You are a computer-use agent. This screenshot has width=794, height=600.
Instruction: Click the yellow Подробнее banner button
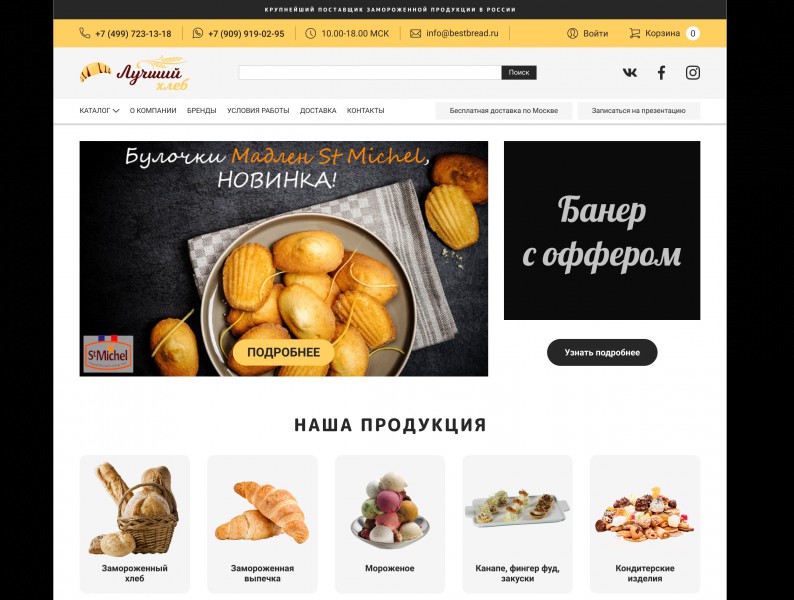click(x=284, y=352)
